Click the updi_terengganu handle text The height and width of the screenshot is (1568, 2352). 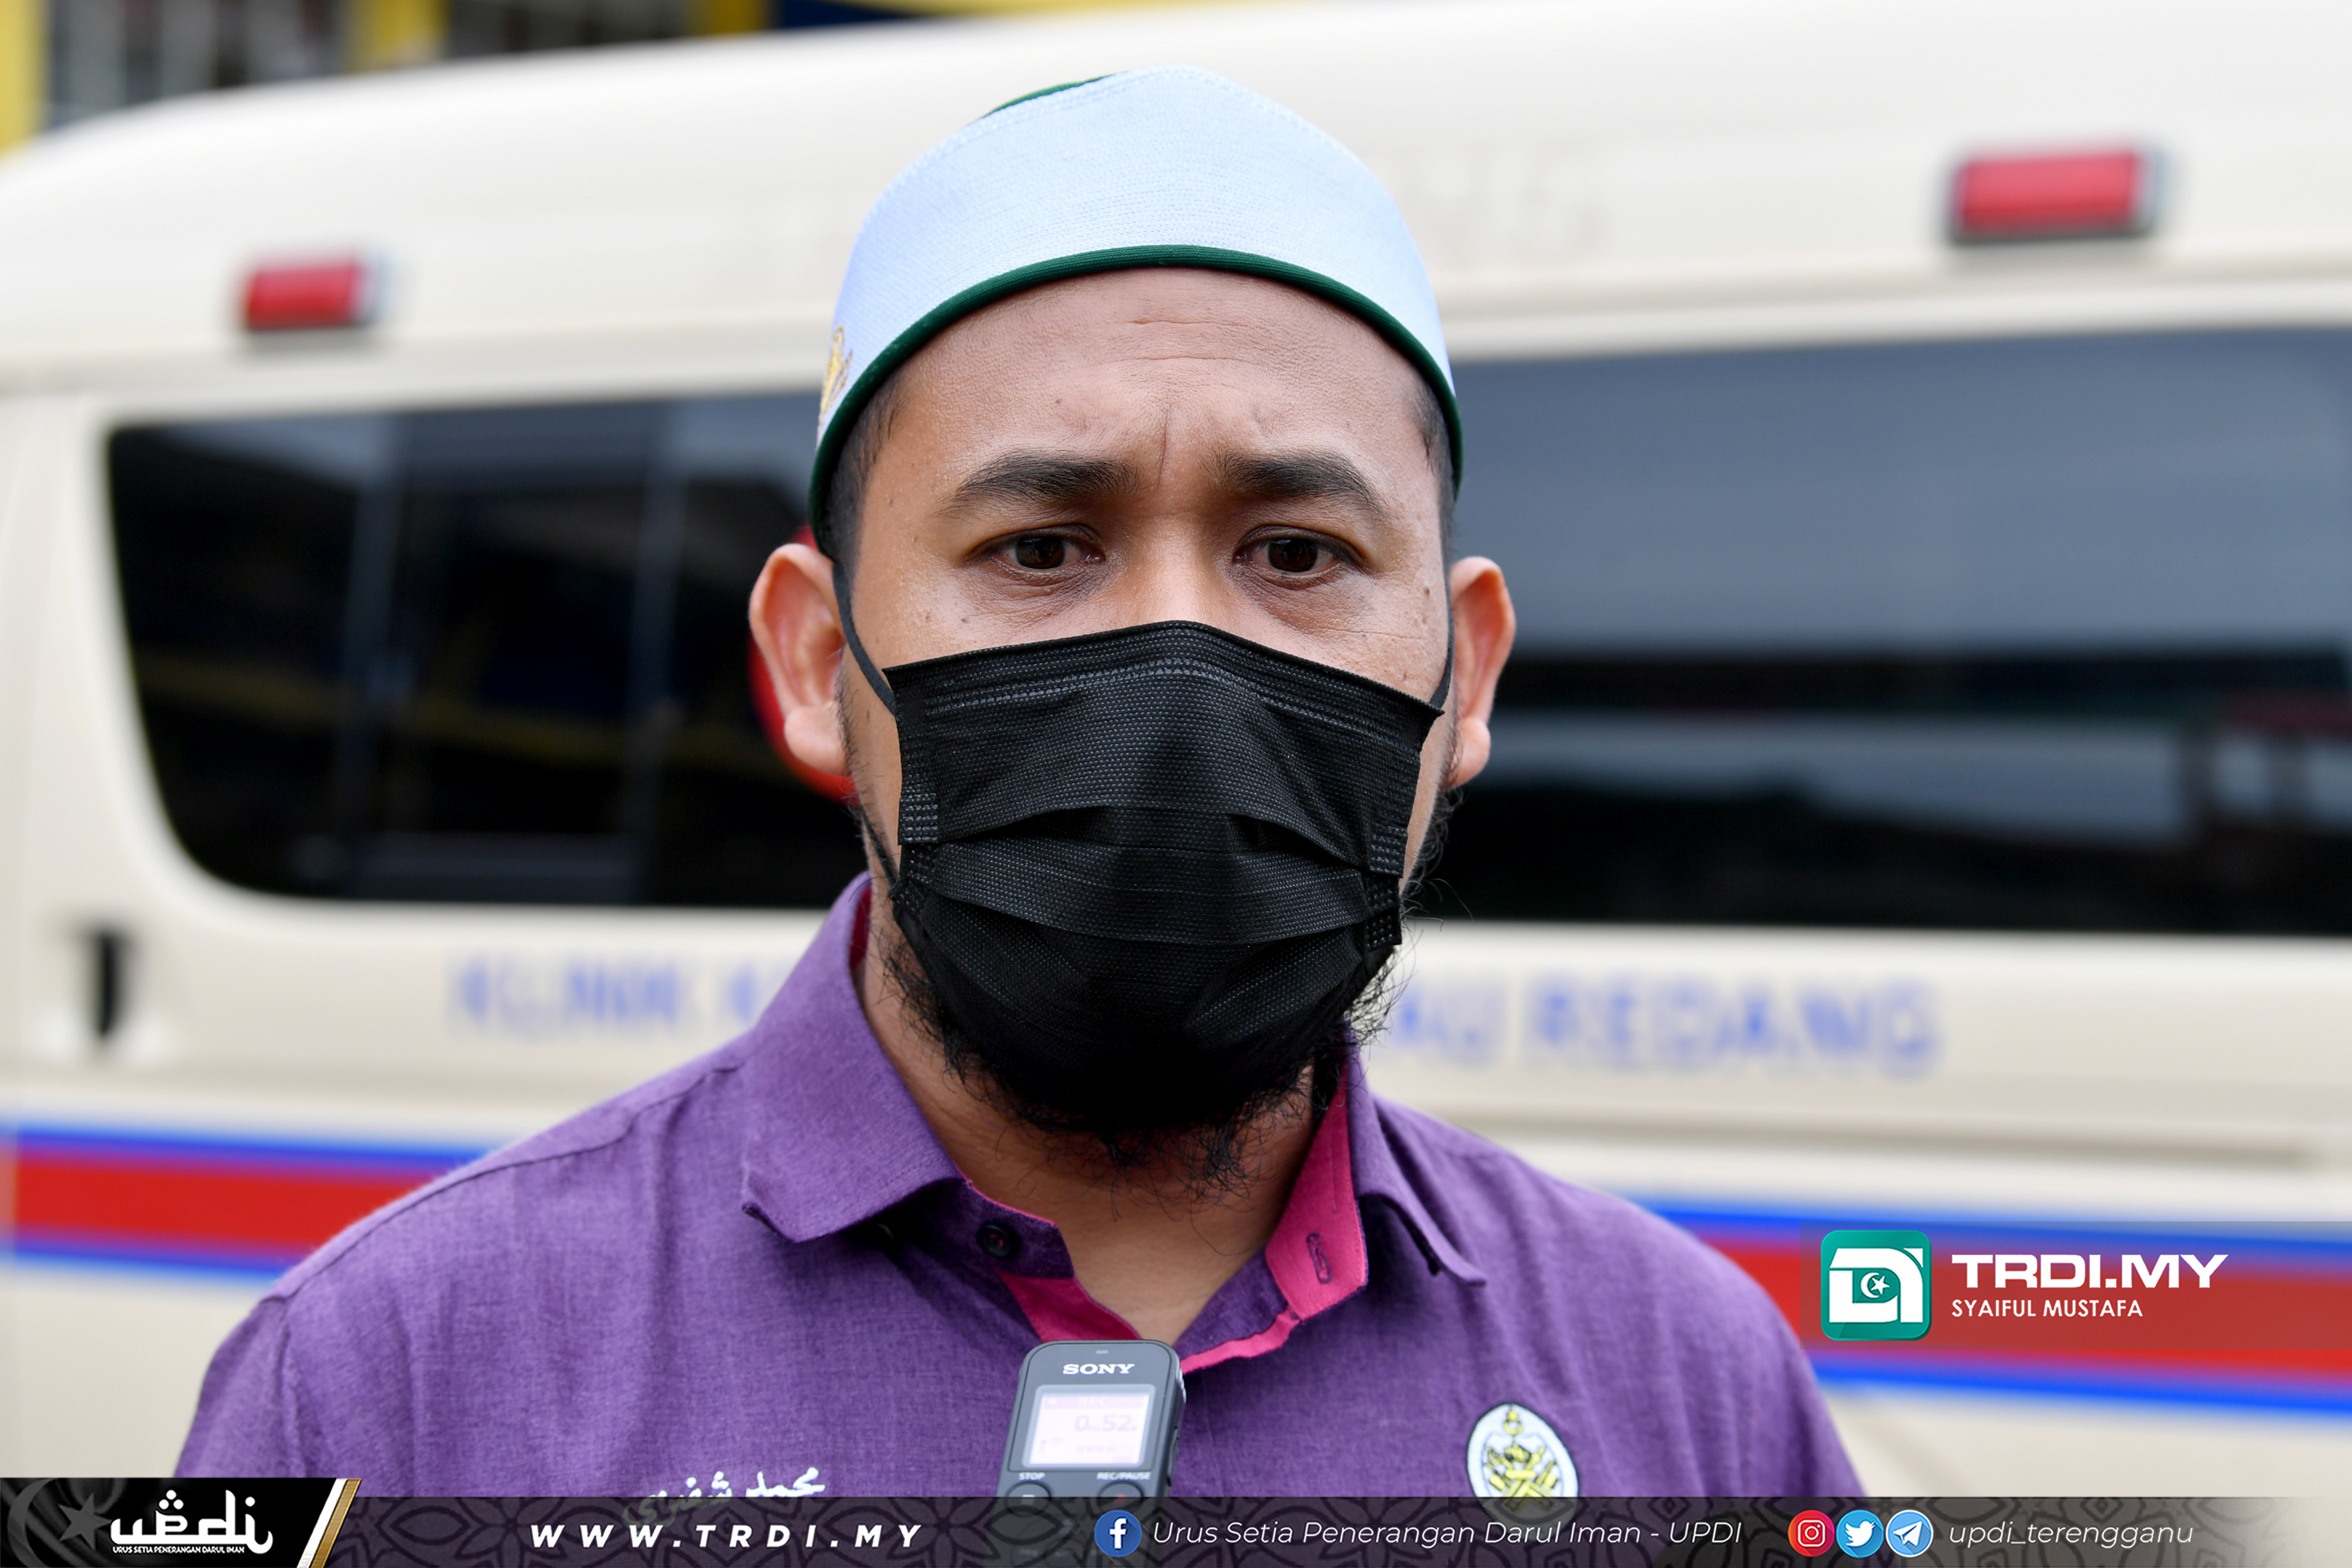(2070, 1533)
